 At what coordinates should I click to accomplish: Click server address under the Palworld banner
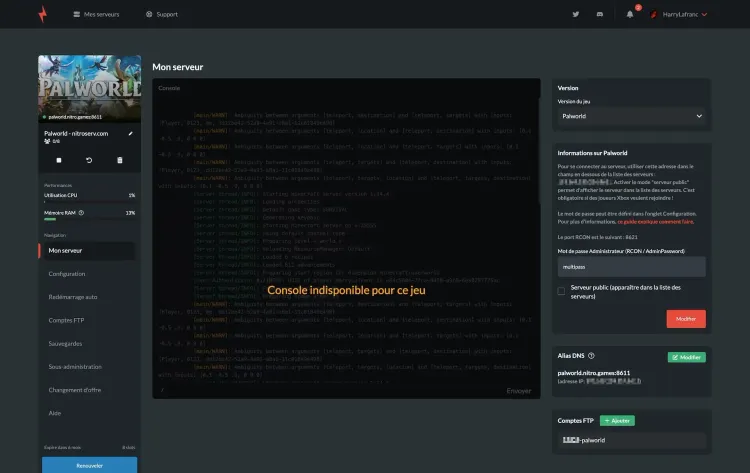coord(75,117)
